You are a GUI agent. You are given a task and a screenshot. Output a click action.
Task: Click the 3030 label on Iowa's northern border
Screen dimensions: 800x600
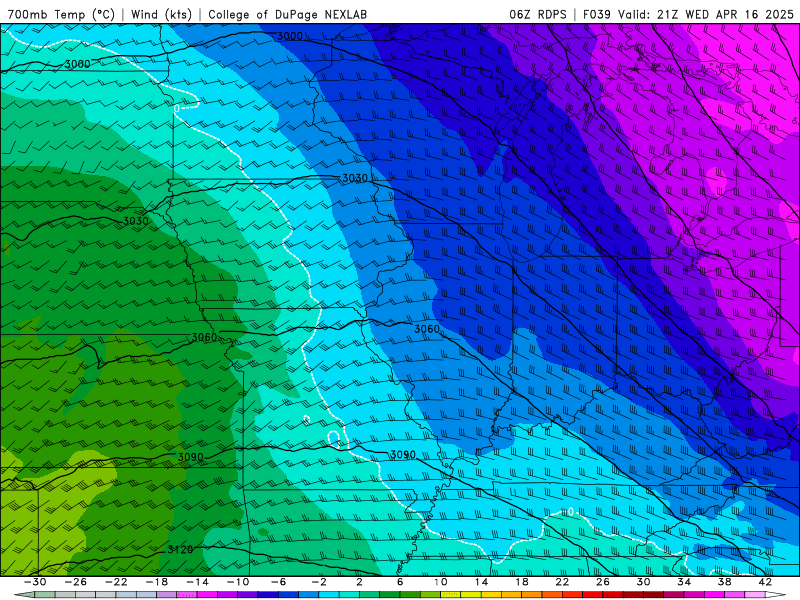click(x=355, y=178)
